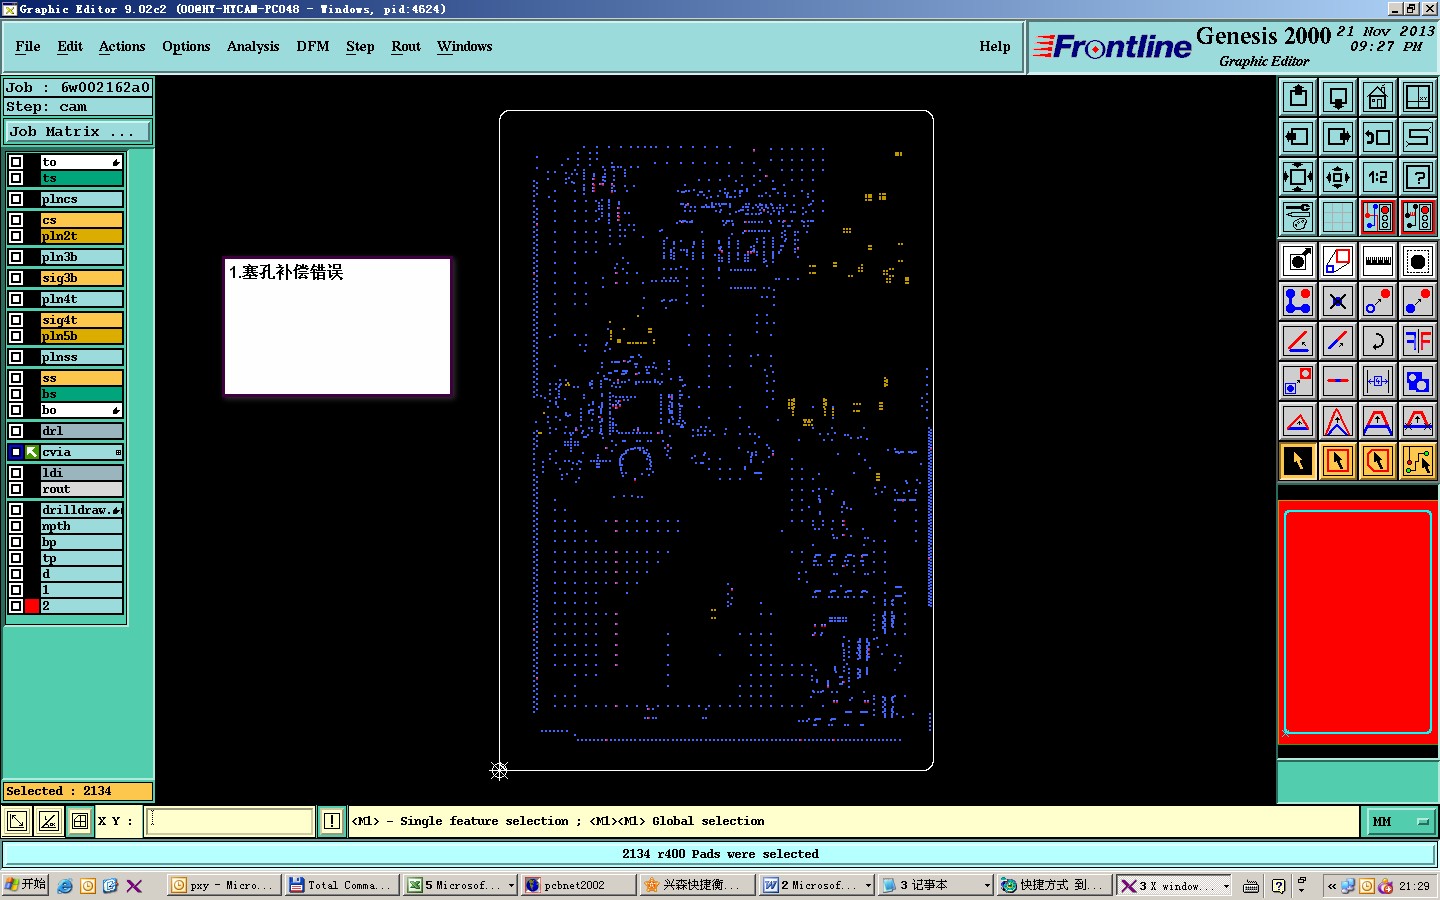Image resolution: width=1440 pixels, height=900 pixels.
Task: Click the red color swatch of layer 2
Action: 32,606
